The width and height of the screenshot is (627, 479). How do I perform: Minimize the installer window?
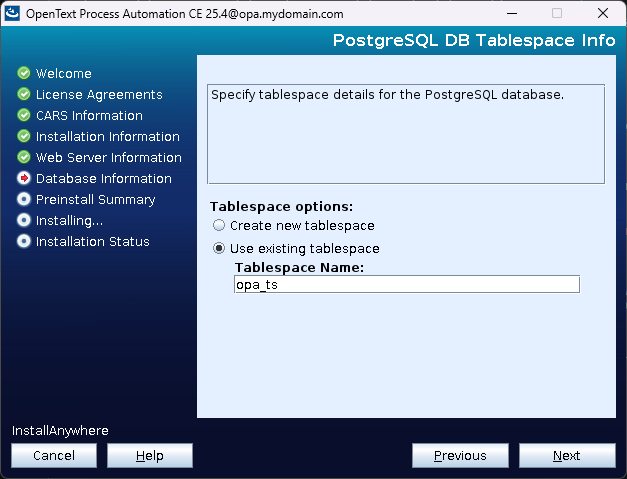pos(512,13)
